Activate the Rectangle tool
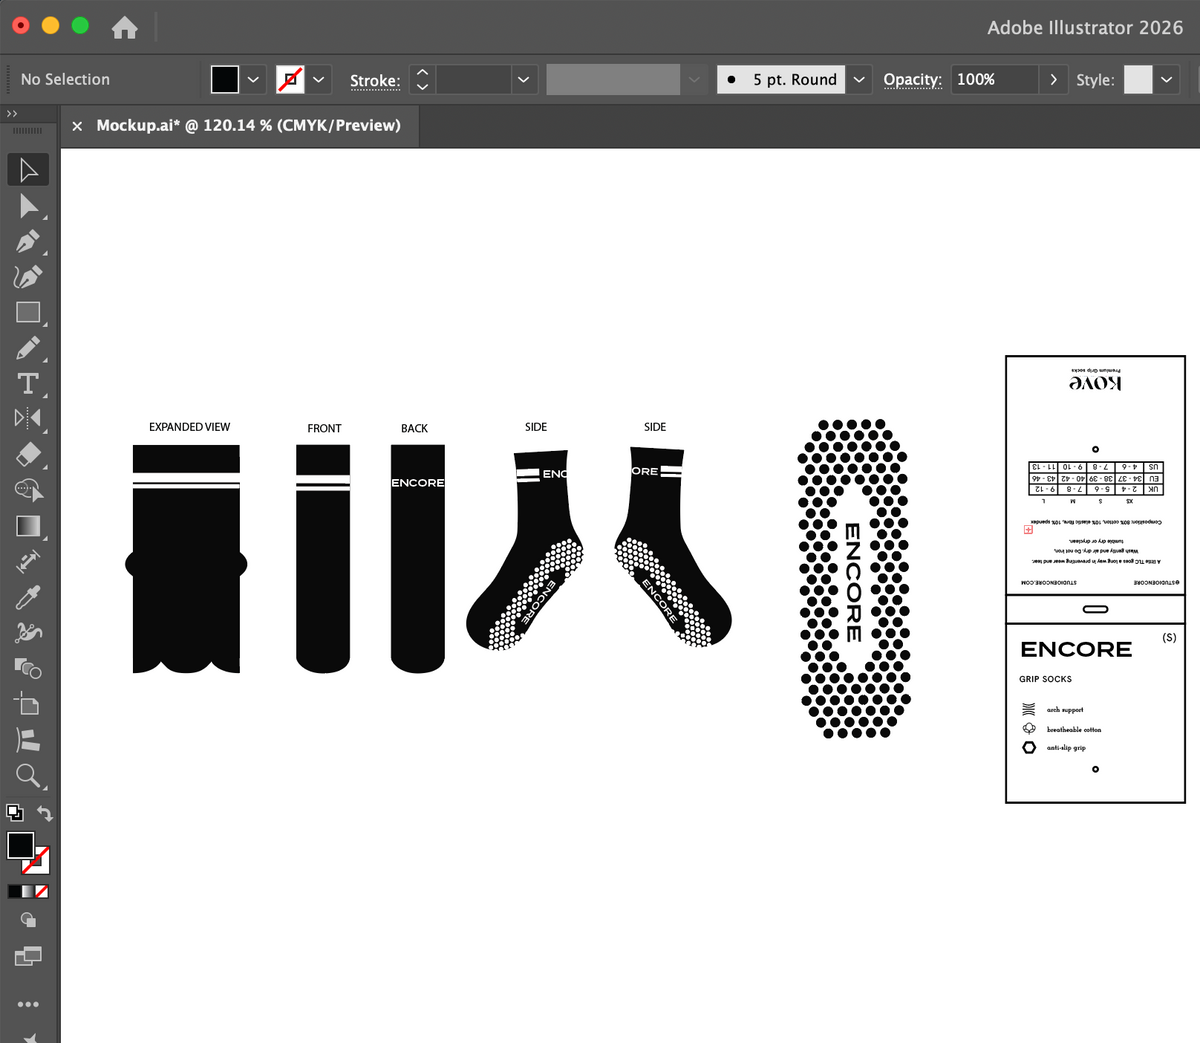Screen dimensions: 1200x1043 pos(28,313)
